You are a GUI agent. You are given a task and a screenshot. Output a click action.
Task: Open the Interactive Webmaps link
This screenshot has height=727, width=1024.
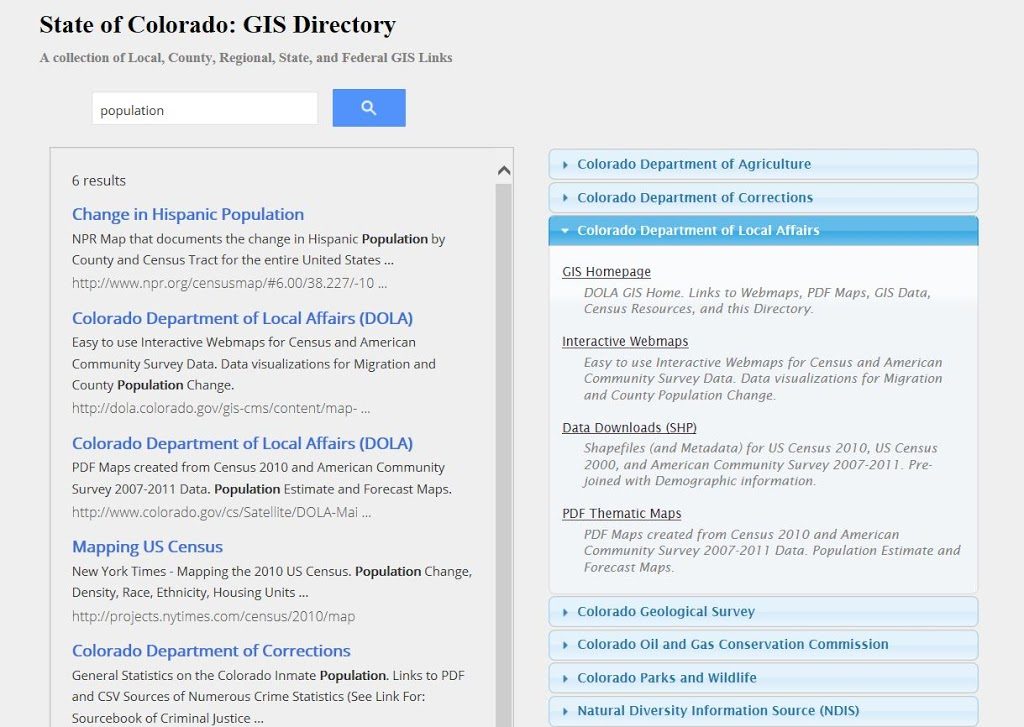(x=625, y=342)
